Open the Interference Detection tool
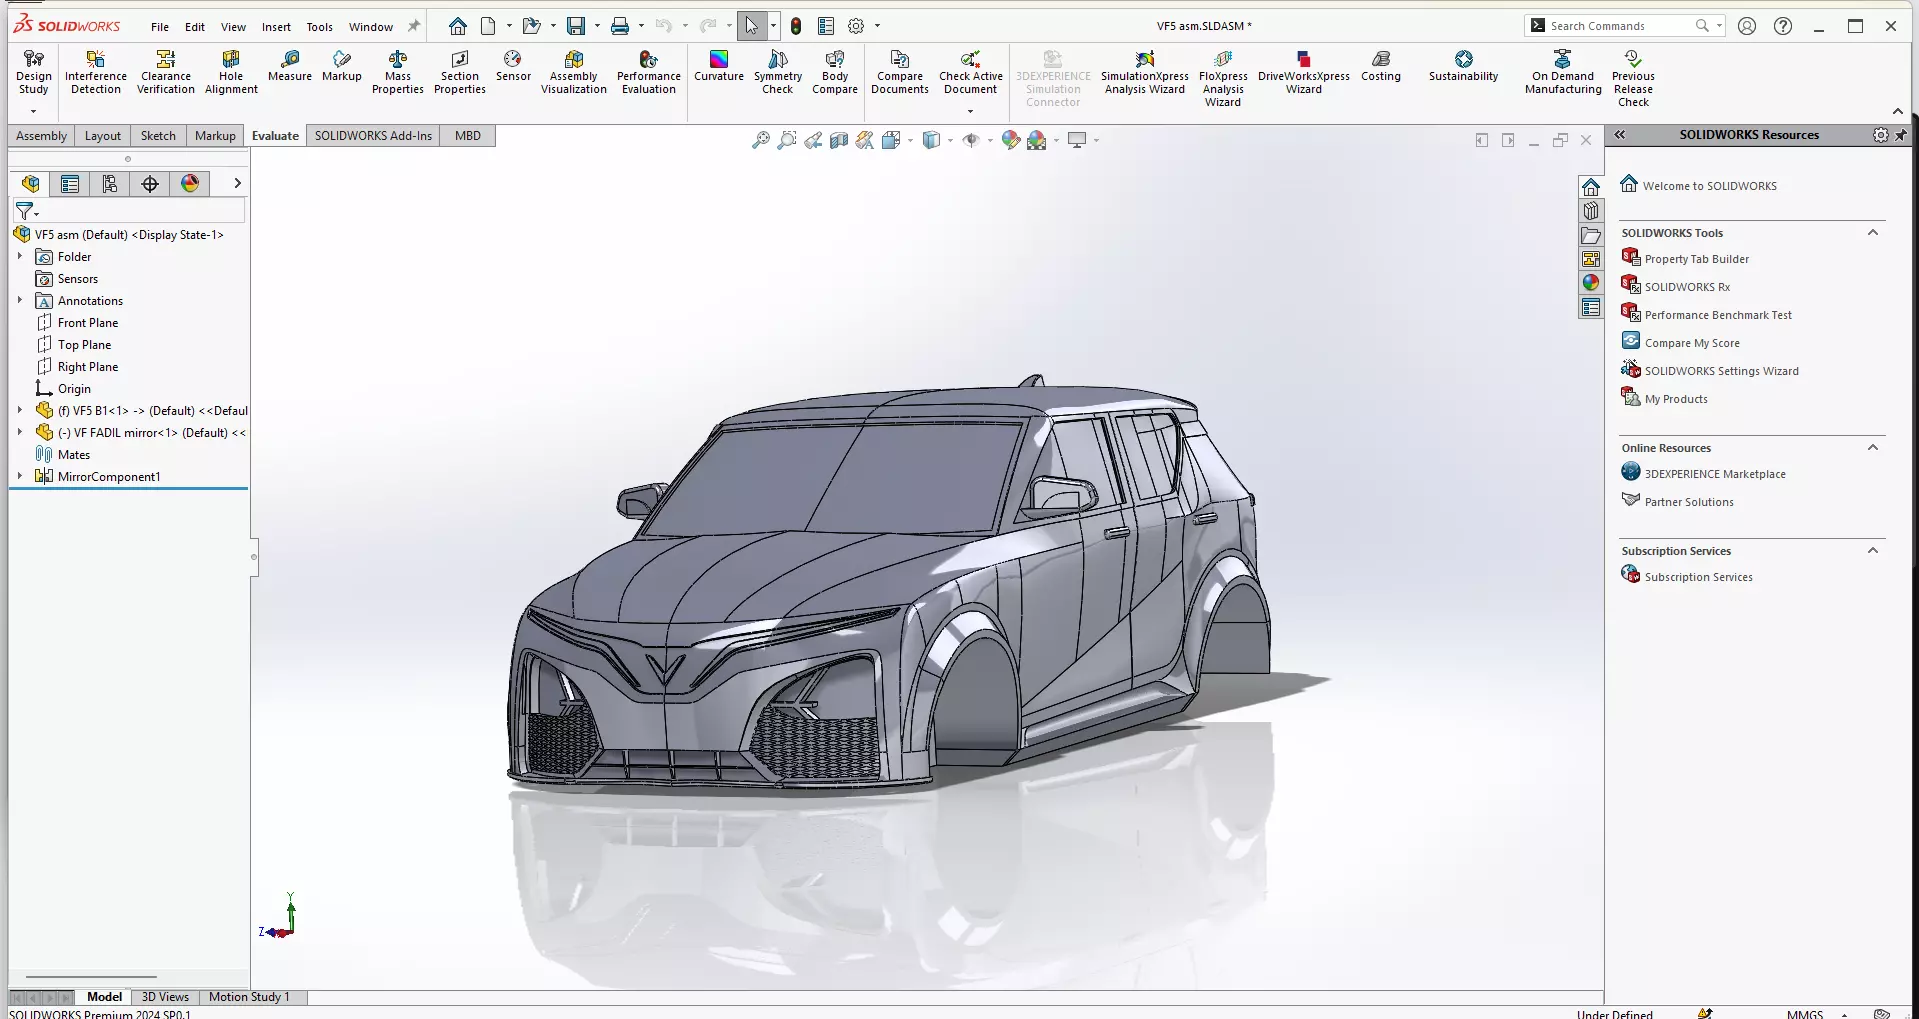Viewport: 1919px width, 1019px height. 96,72
